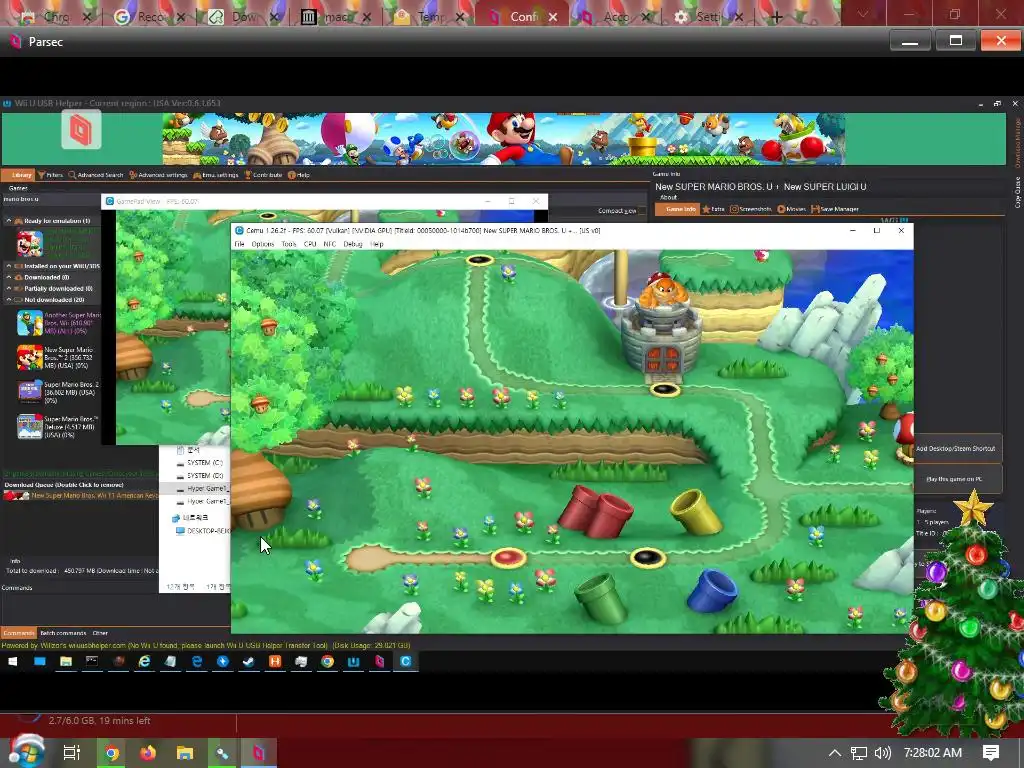Open remote Internet Explorer taskbar icon

point(144,662)
